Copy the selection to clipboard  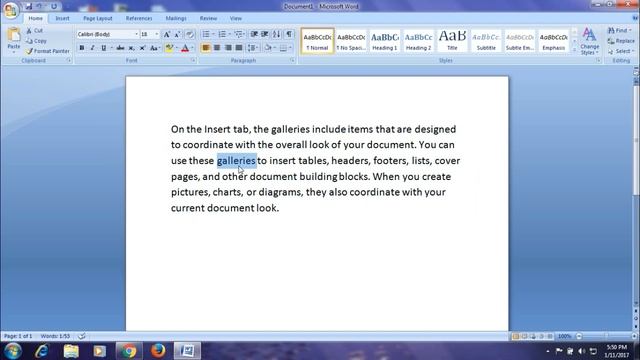(x=36, y=41)
